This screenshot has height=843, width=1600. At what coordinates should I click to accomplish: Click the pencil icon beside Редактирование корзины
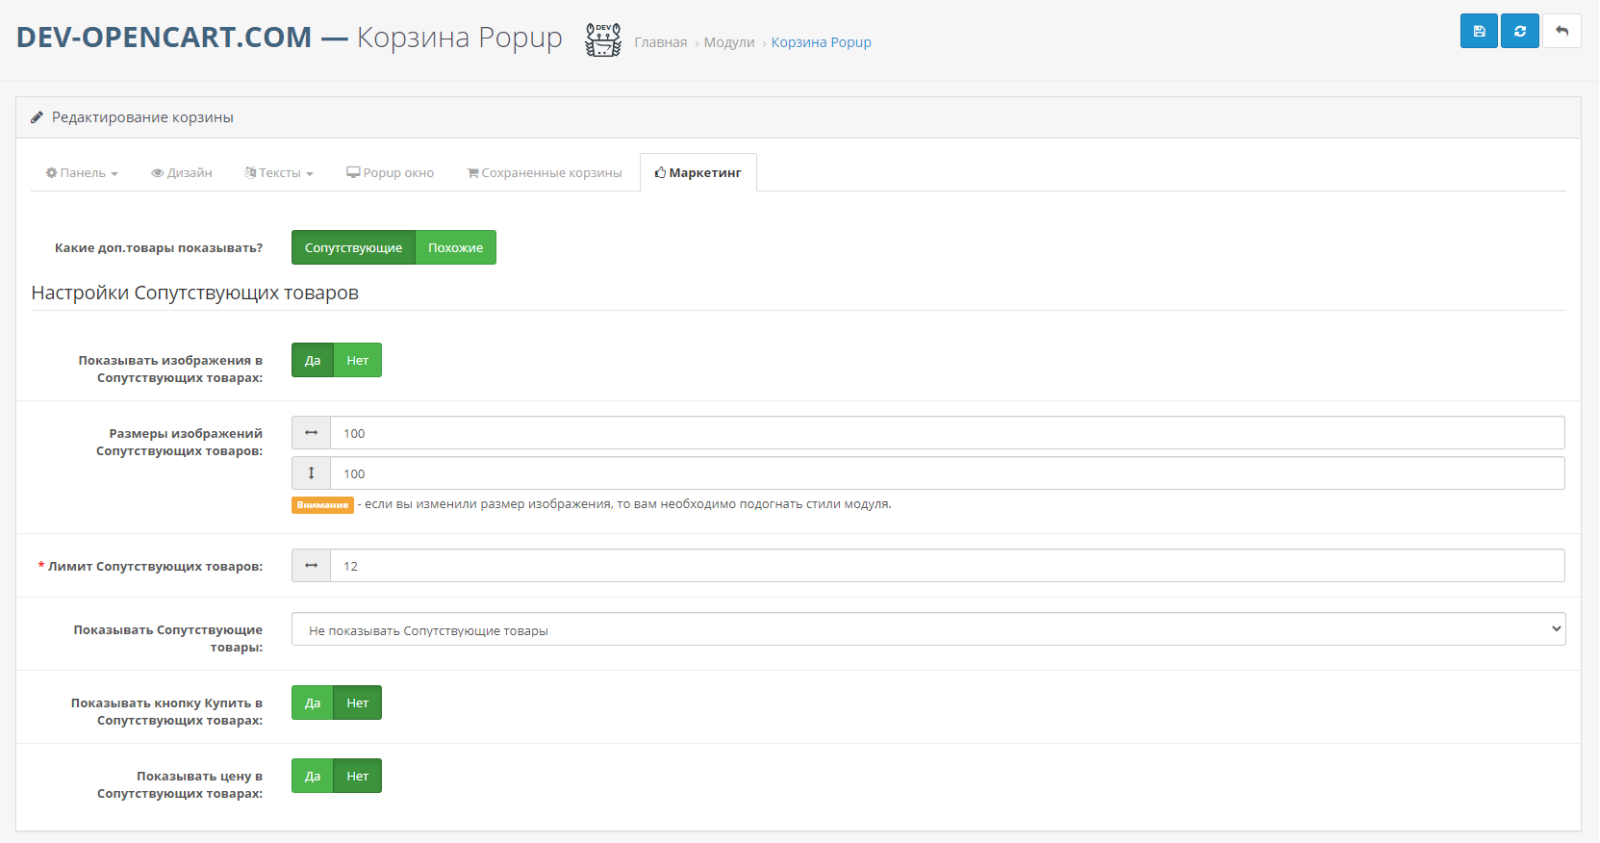[37, 117]
